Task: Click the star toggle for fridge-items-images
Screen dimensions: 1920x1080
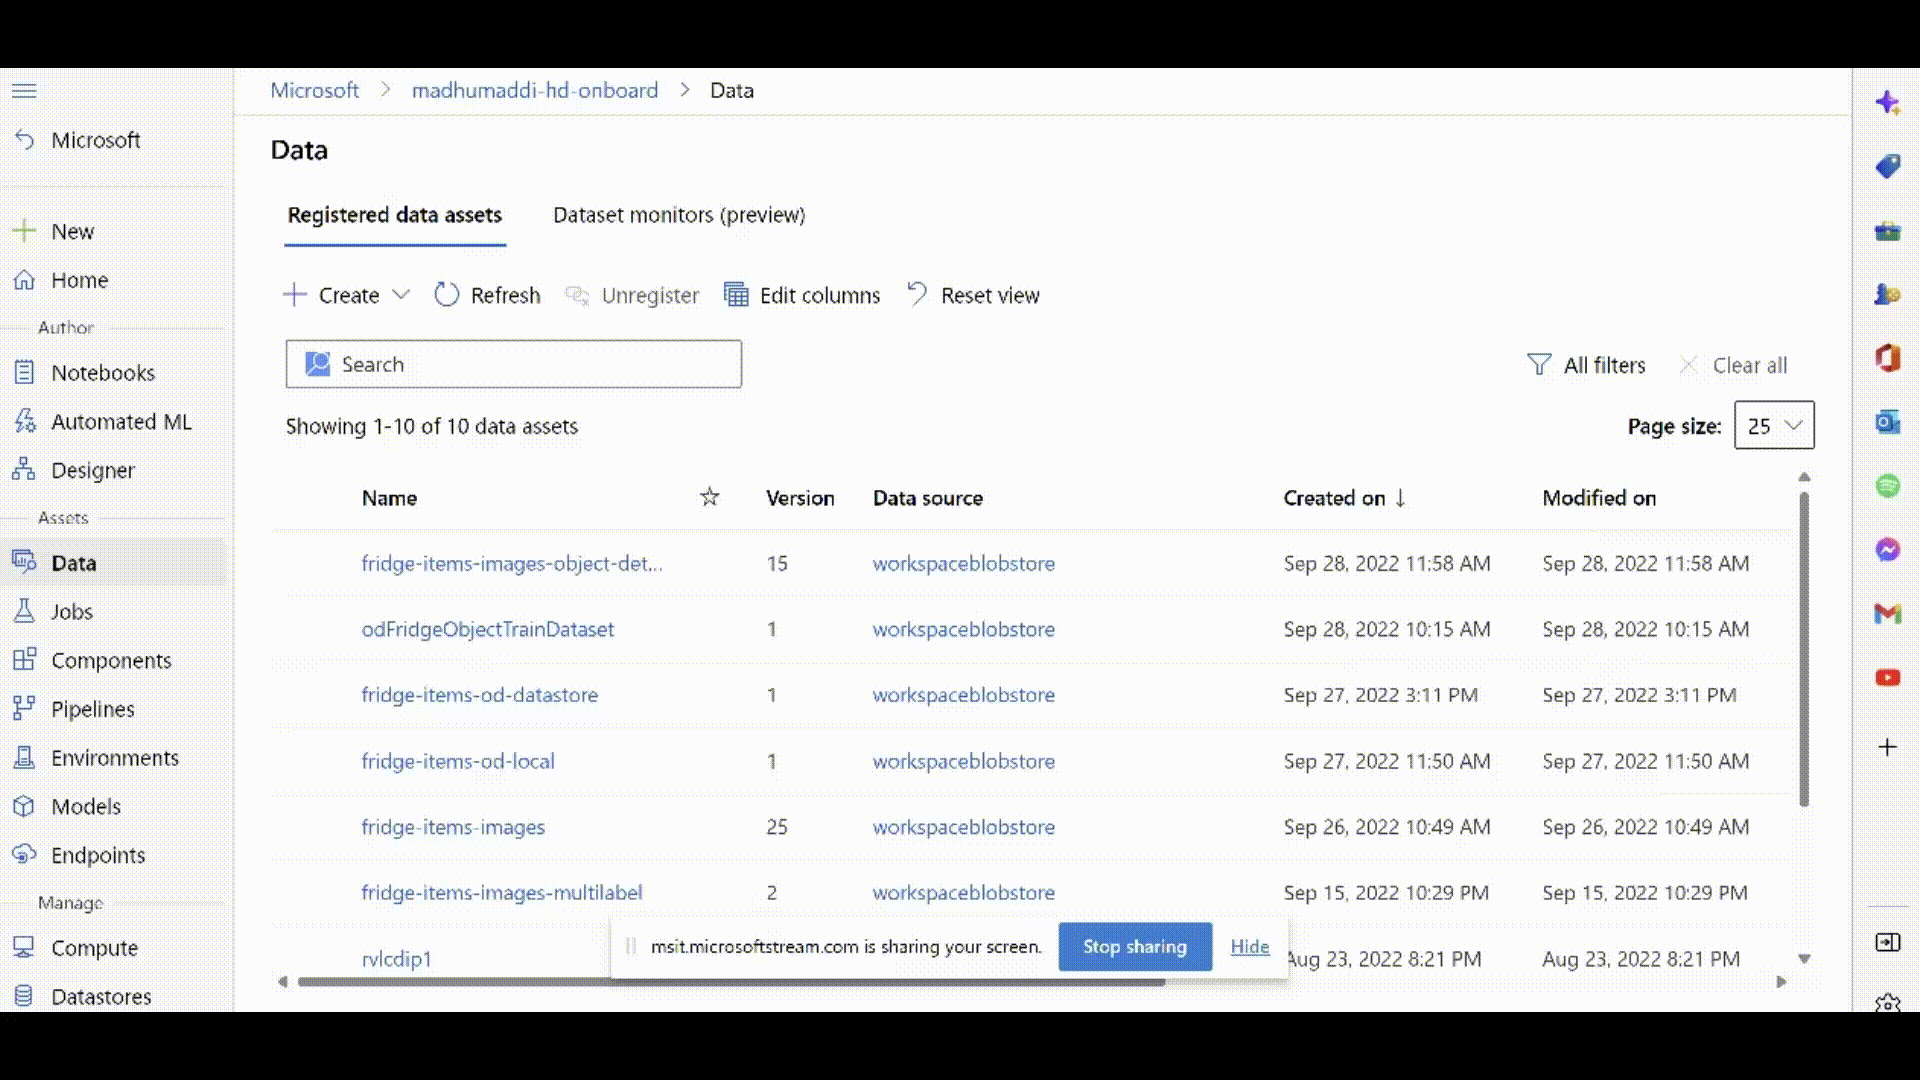Action: (708, 827)
